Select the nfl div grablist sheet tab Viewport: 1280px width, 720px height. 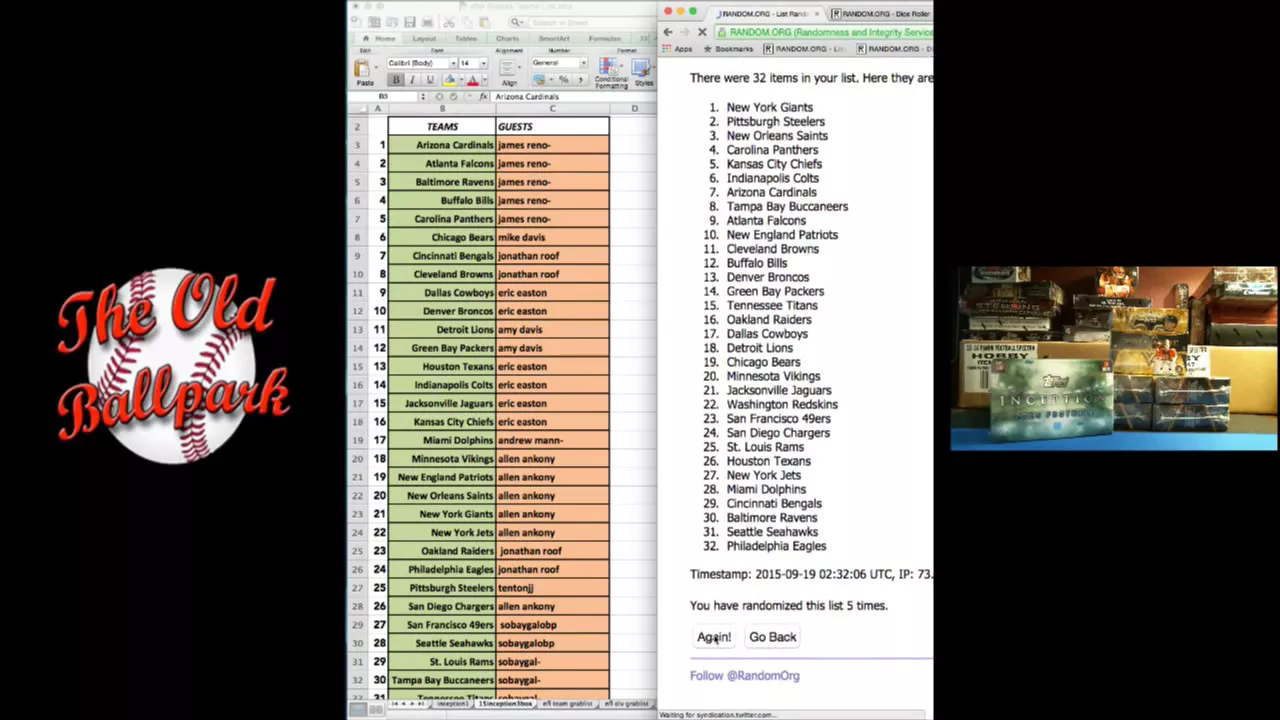click(627, 704)
